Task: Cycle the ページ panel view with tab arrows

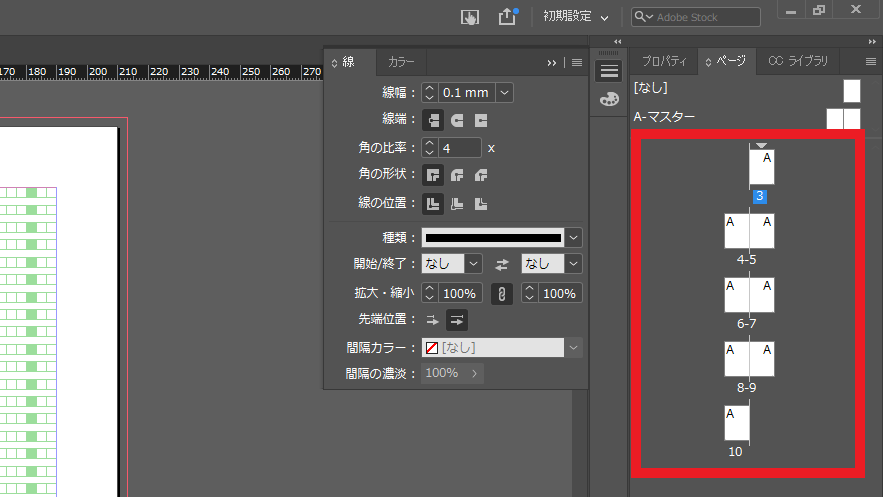Action: click(708, 62)
